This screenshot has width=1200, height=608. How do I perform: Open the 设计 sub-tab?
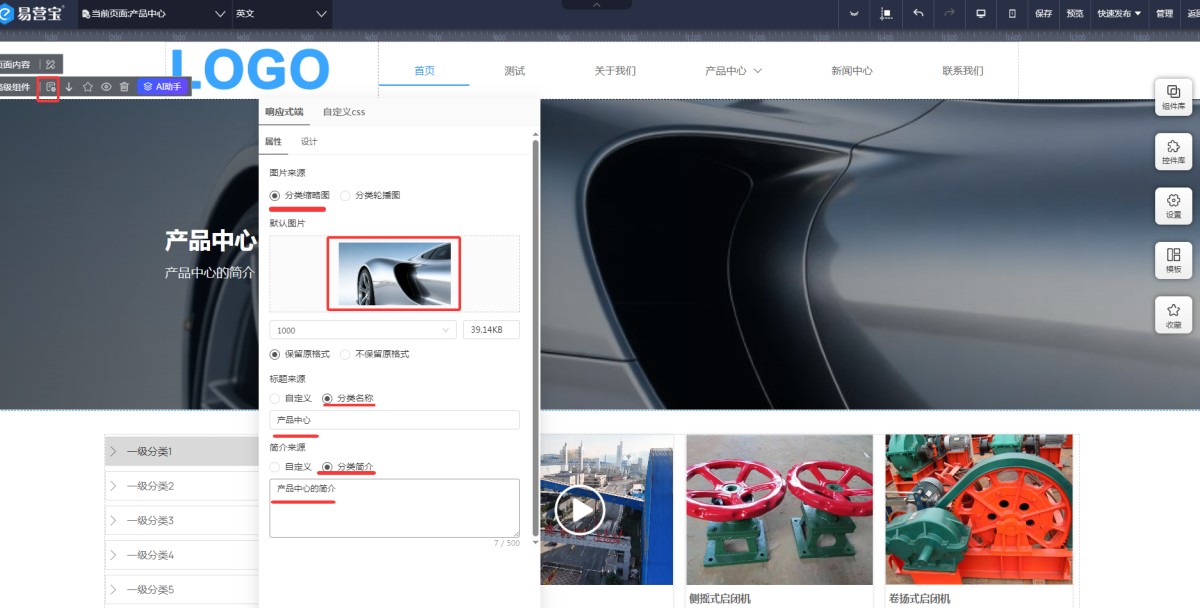[309, 142]
